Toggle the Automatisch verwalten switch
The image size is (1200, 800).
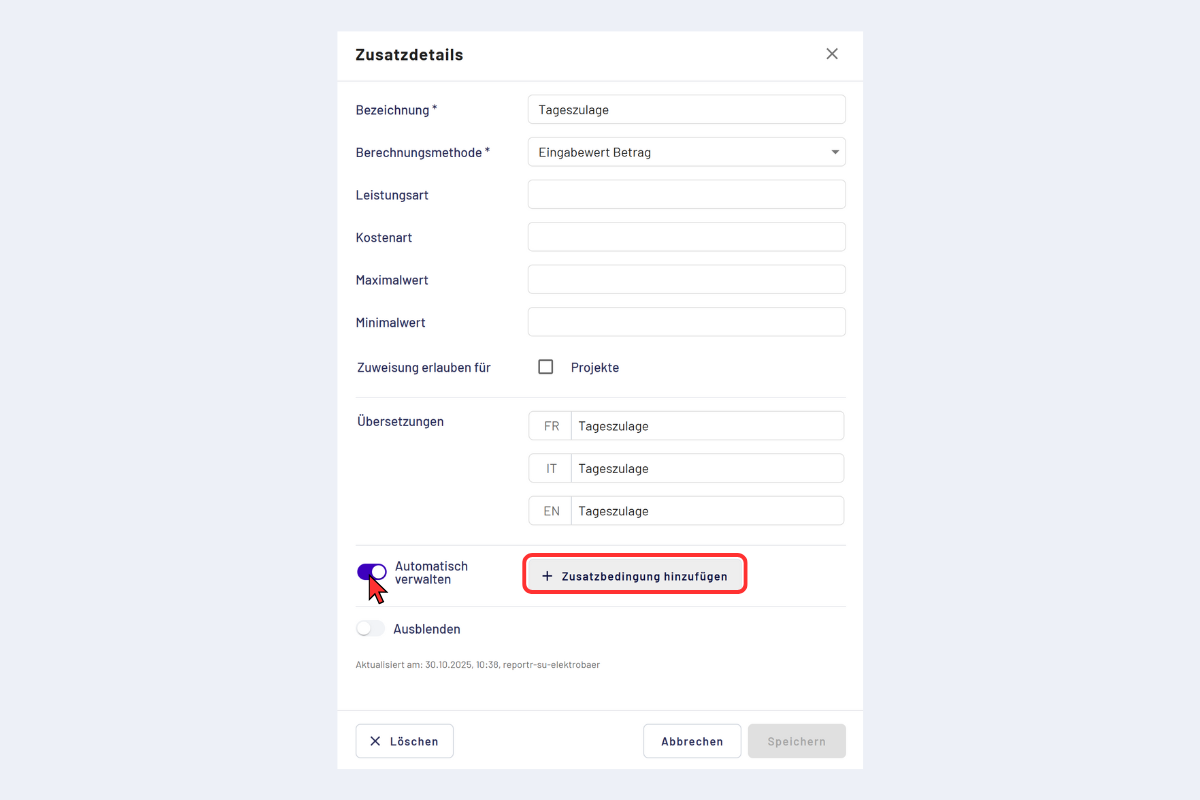click(x=372, y=572)
